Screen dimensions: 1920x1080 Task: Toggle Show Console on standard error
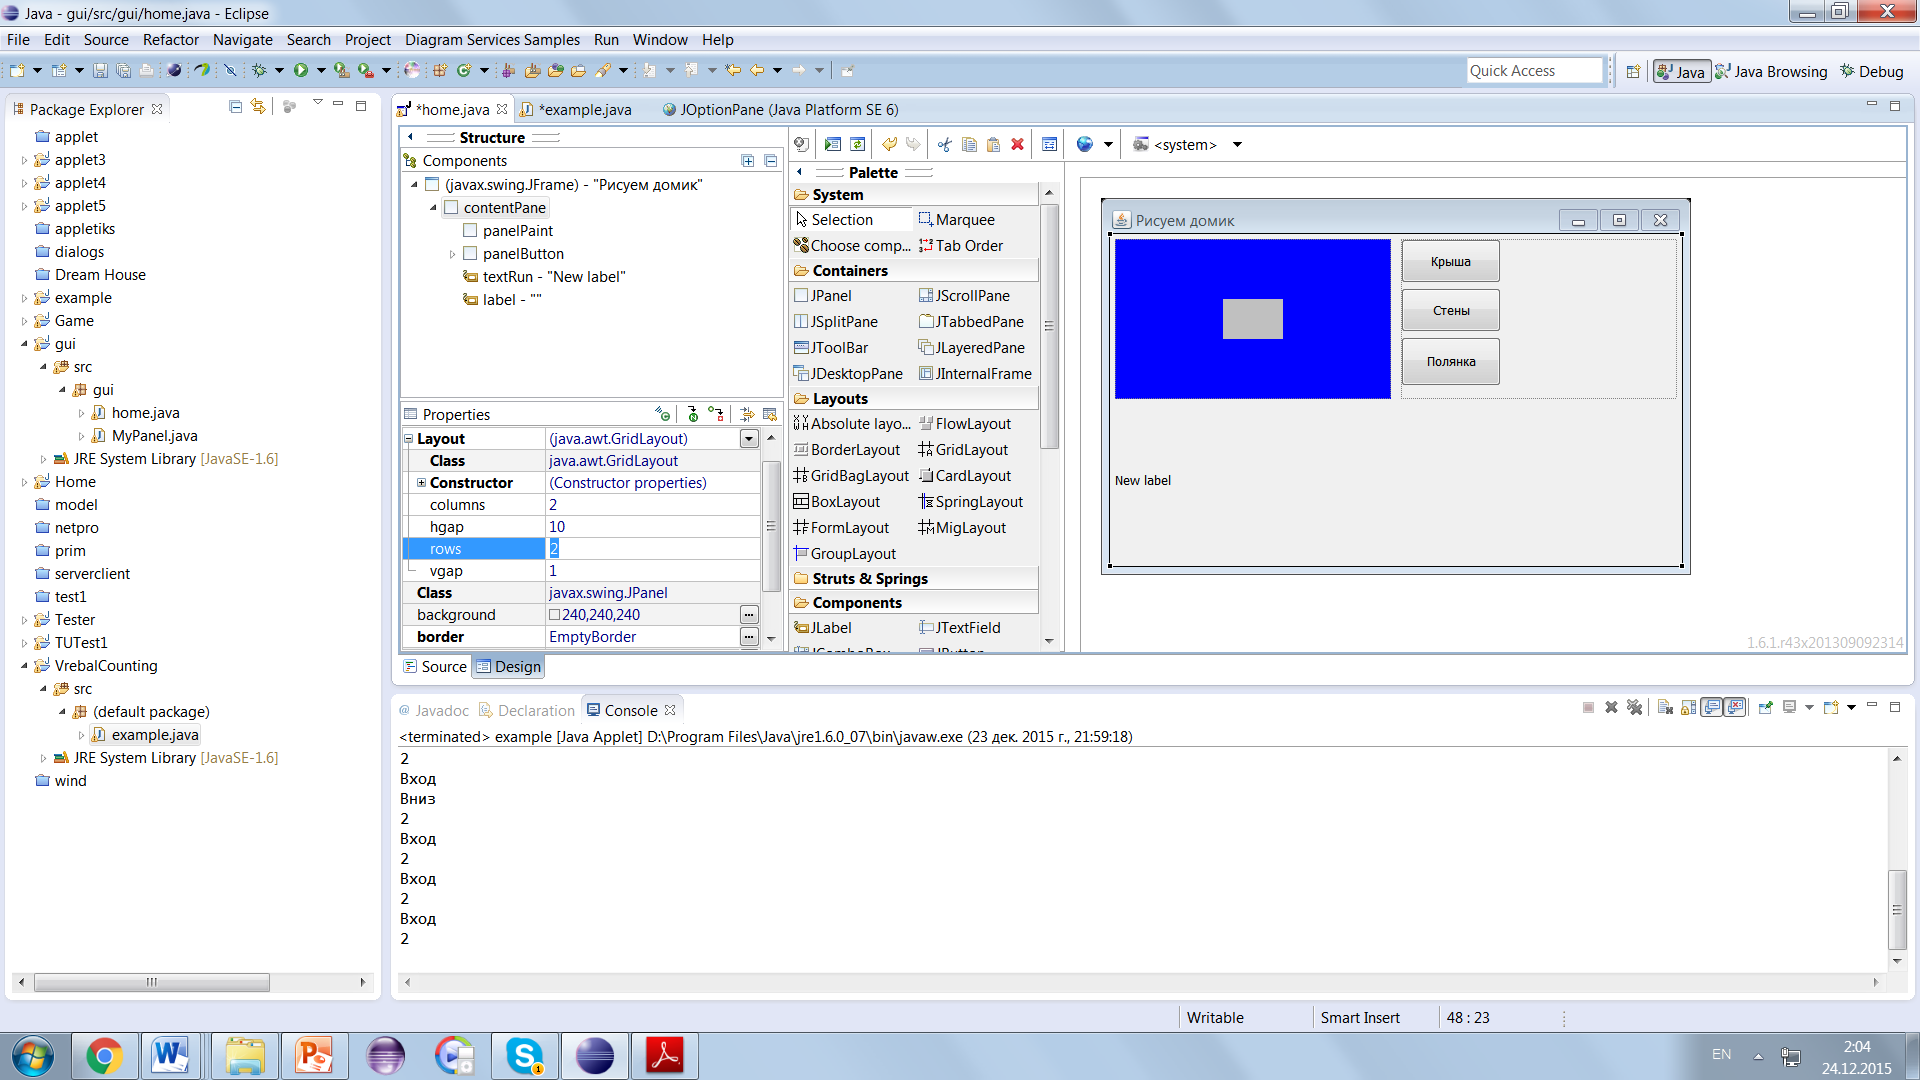click(x=1735, y=707)
